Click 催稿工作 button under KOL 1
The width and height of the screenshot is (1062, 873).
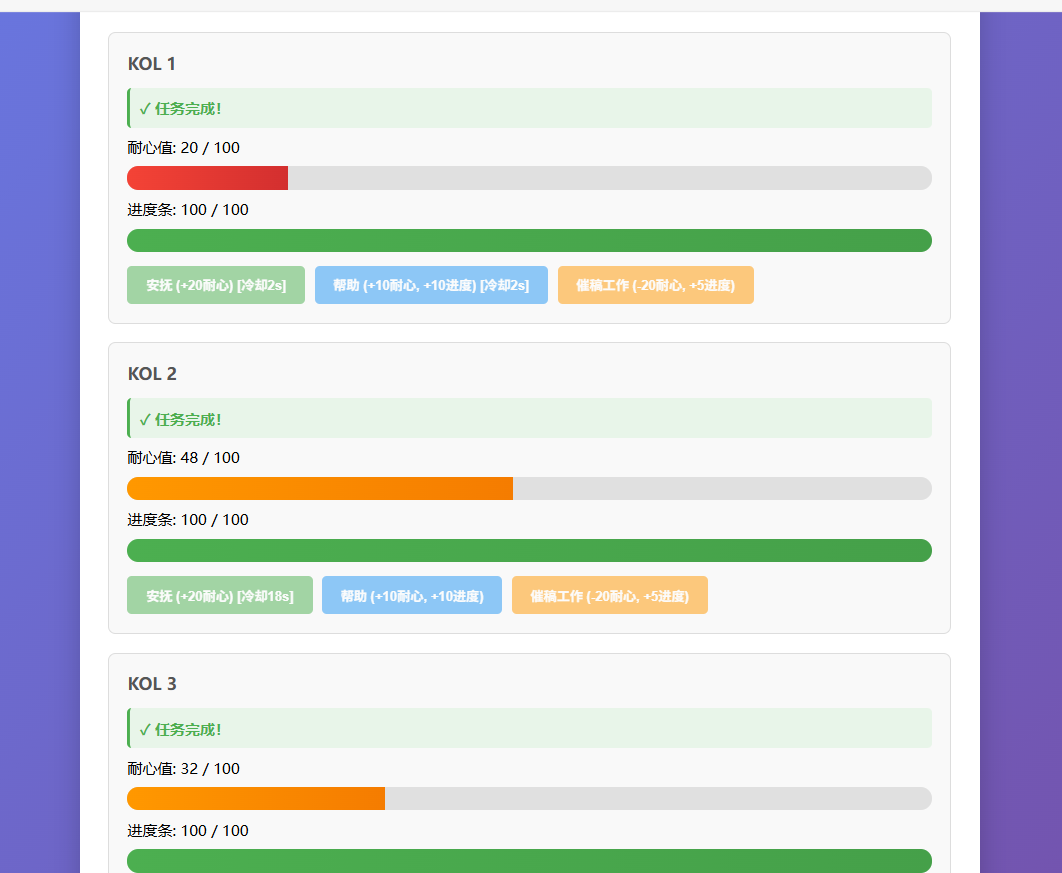[655, 285]
